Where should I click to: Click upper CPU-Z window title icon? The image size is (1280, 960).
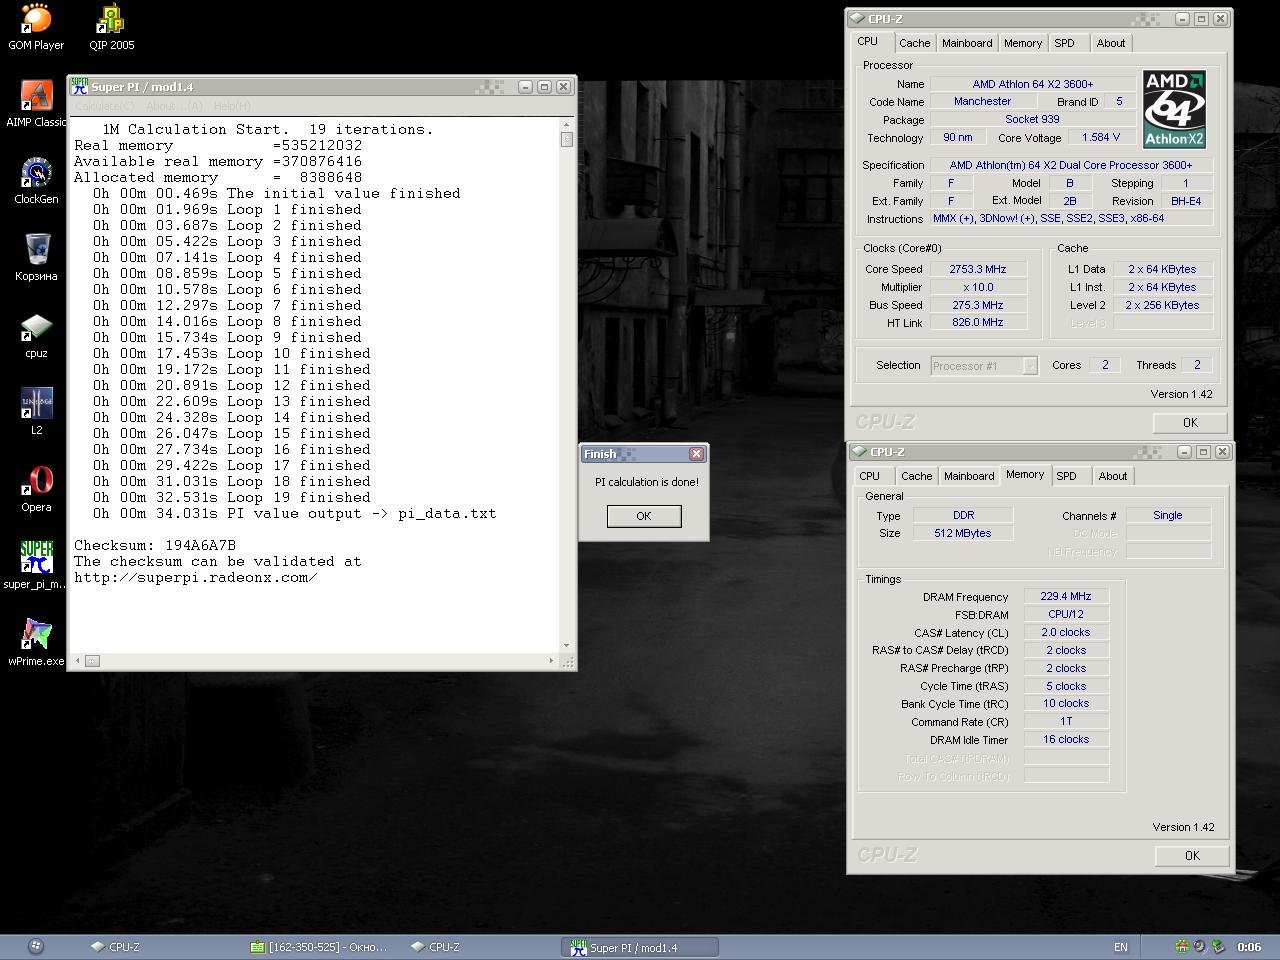pos(857,19)
